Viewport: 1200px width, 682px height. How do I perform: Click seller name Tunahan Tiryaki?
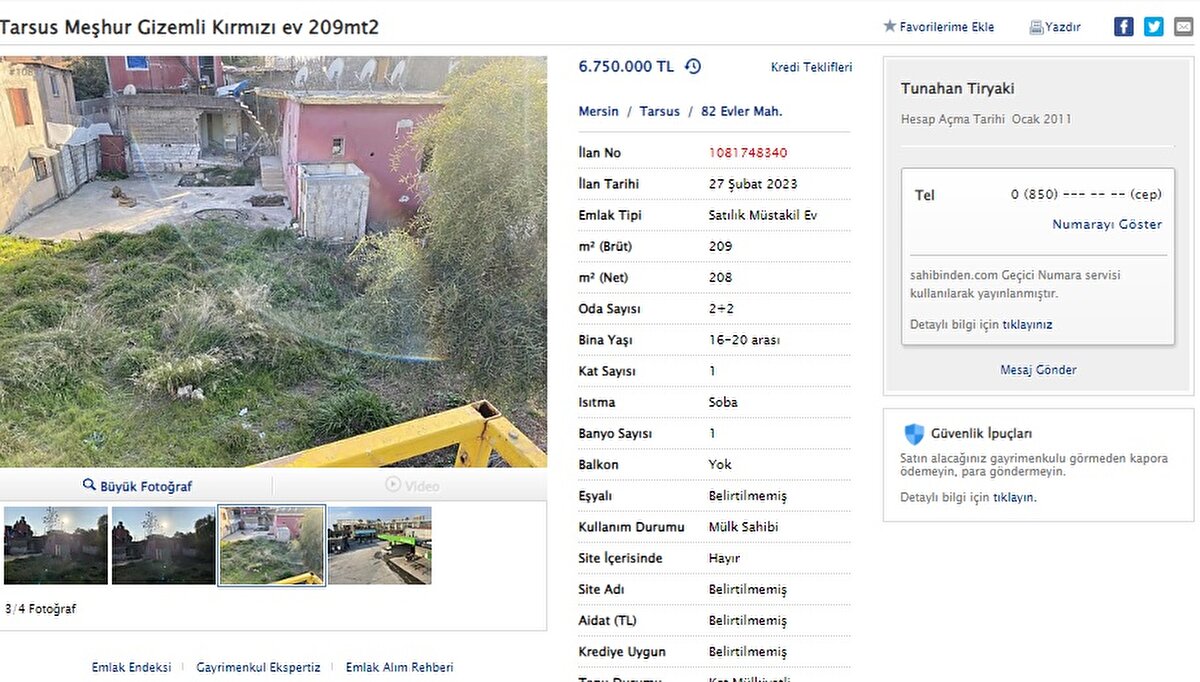point(957,89)
